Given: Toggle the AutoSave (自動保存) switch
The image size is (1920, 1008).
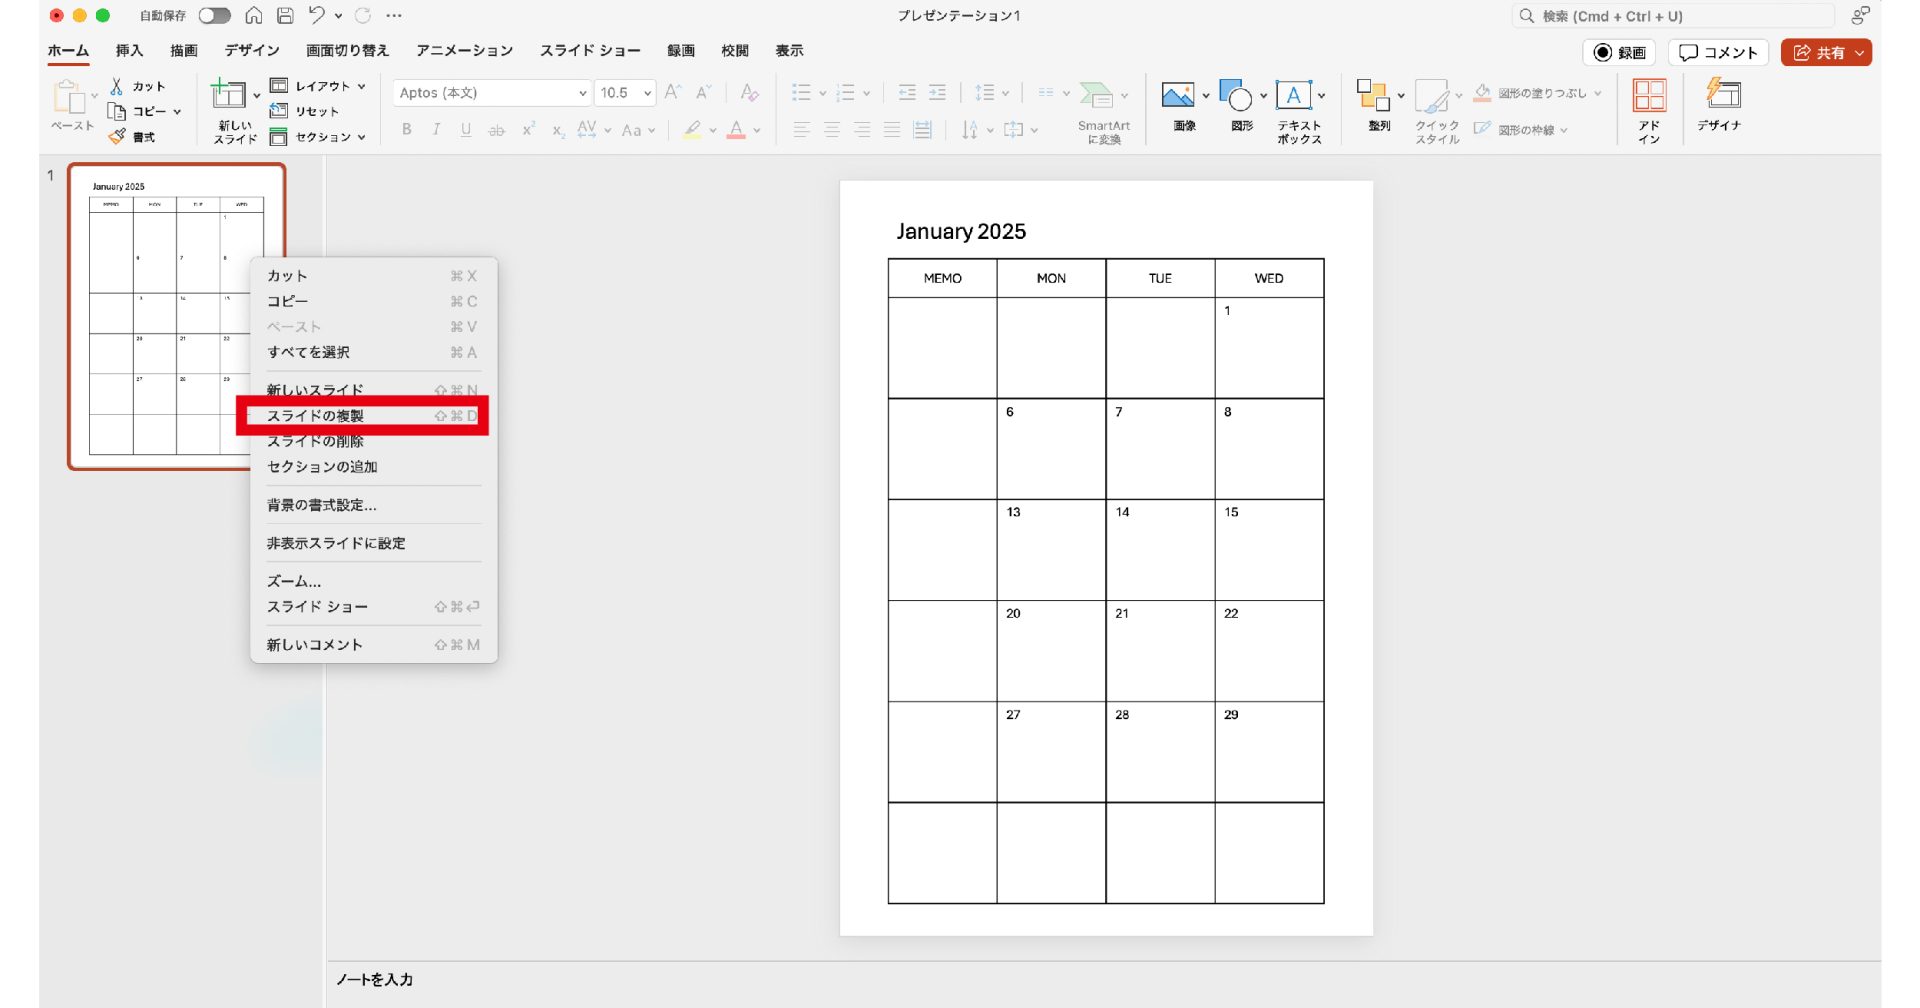Looking at the screenshot, I should 214,15.
